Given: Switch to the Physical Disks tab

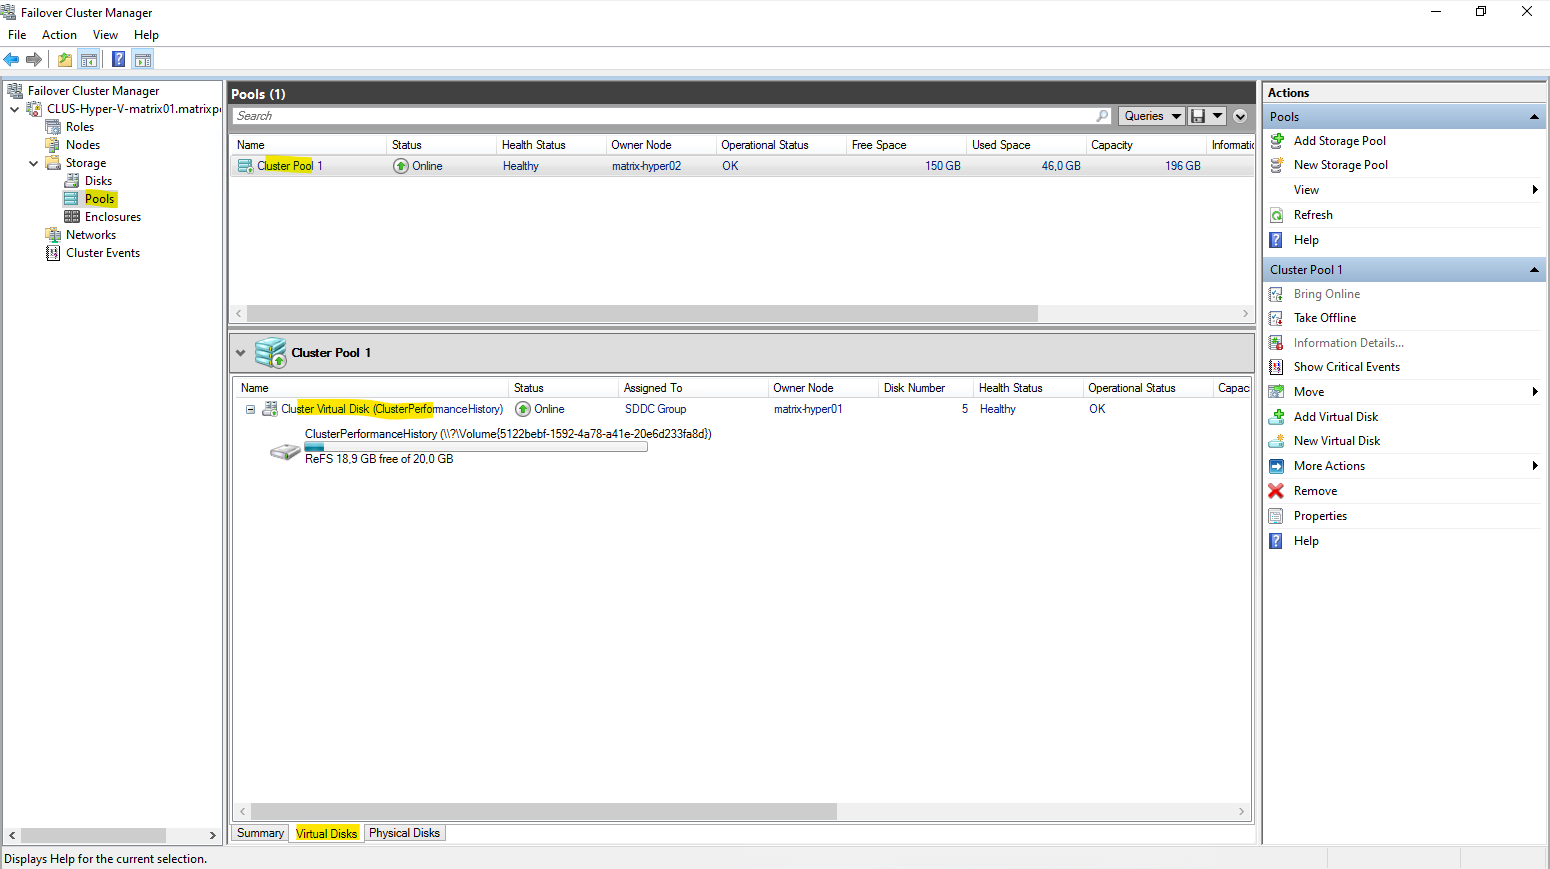Looking at the screenshot, I should [404, 833].
